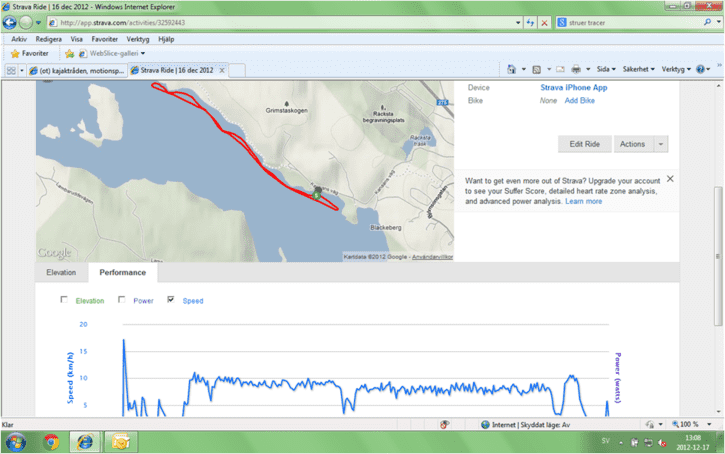Click the Edit Ride button
The height and width of the screenshot is (454, 725).
pyautogui.click(x=584, y=144)
